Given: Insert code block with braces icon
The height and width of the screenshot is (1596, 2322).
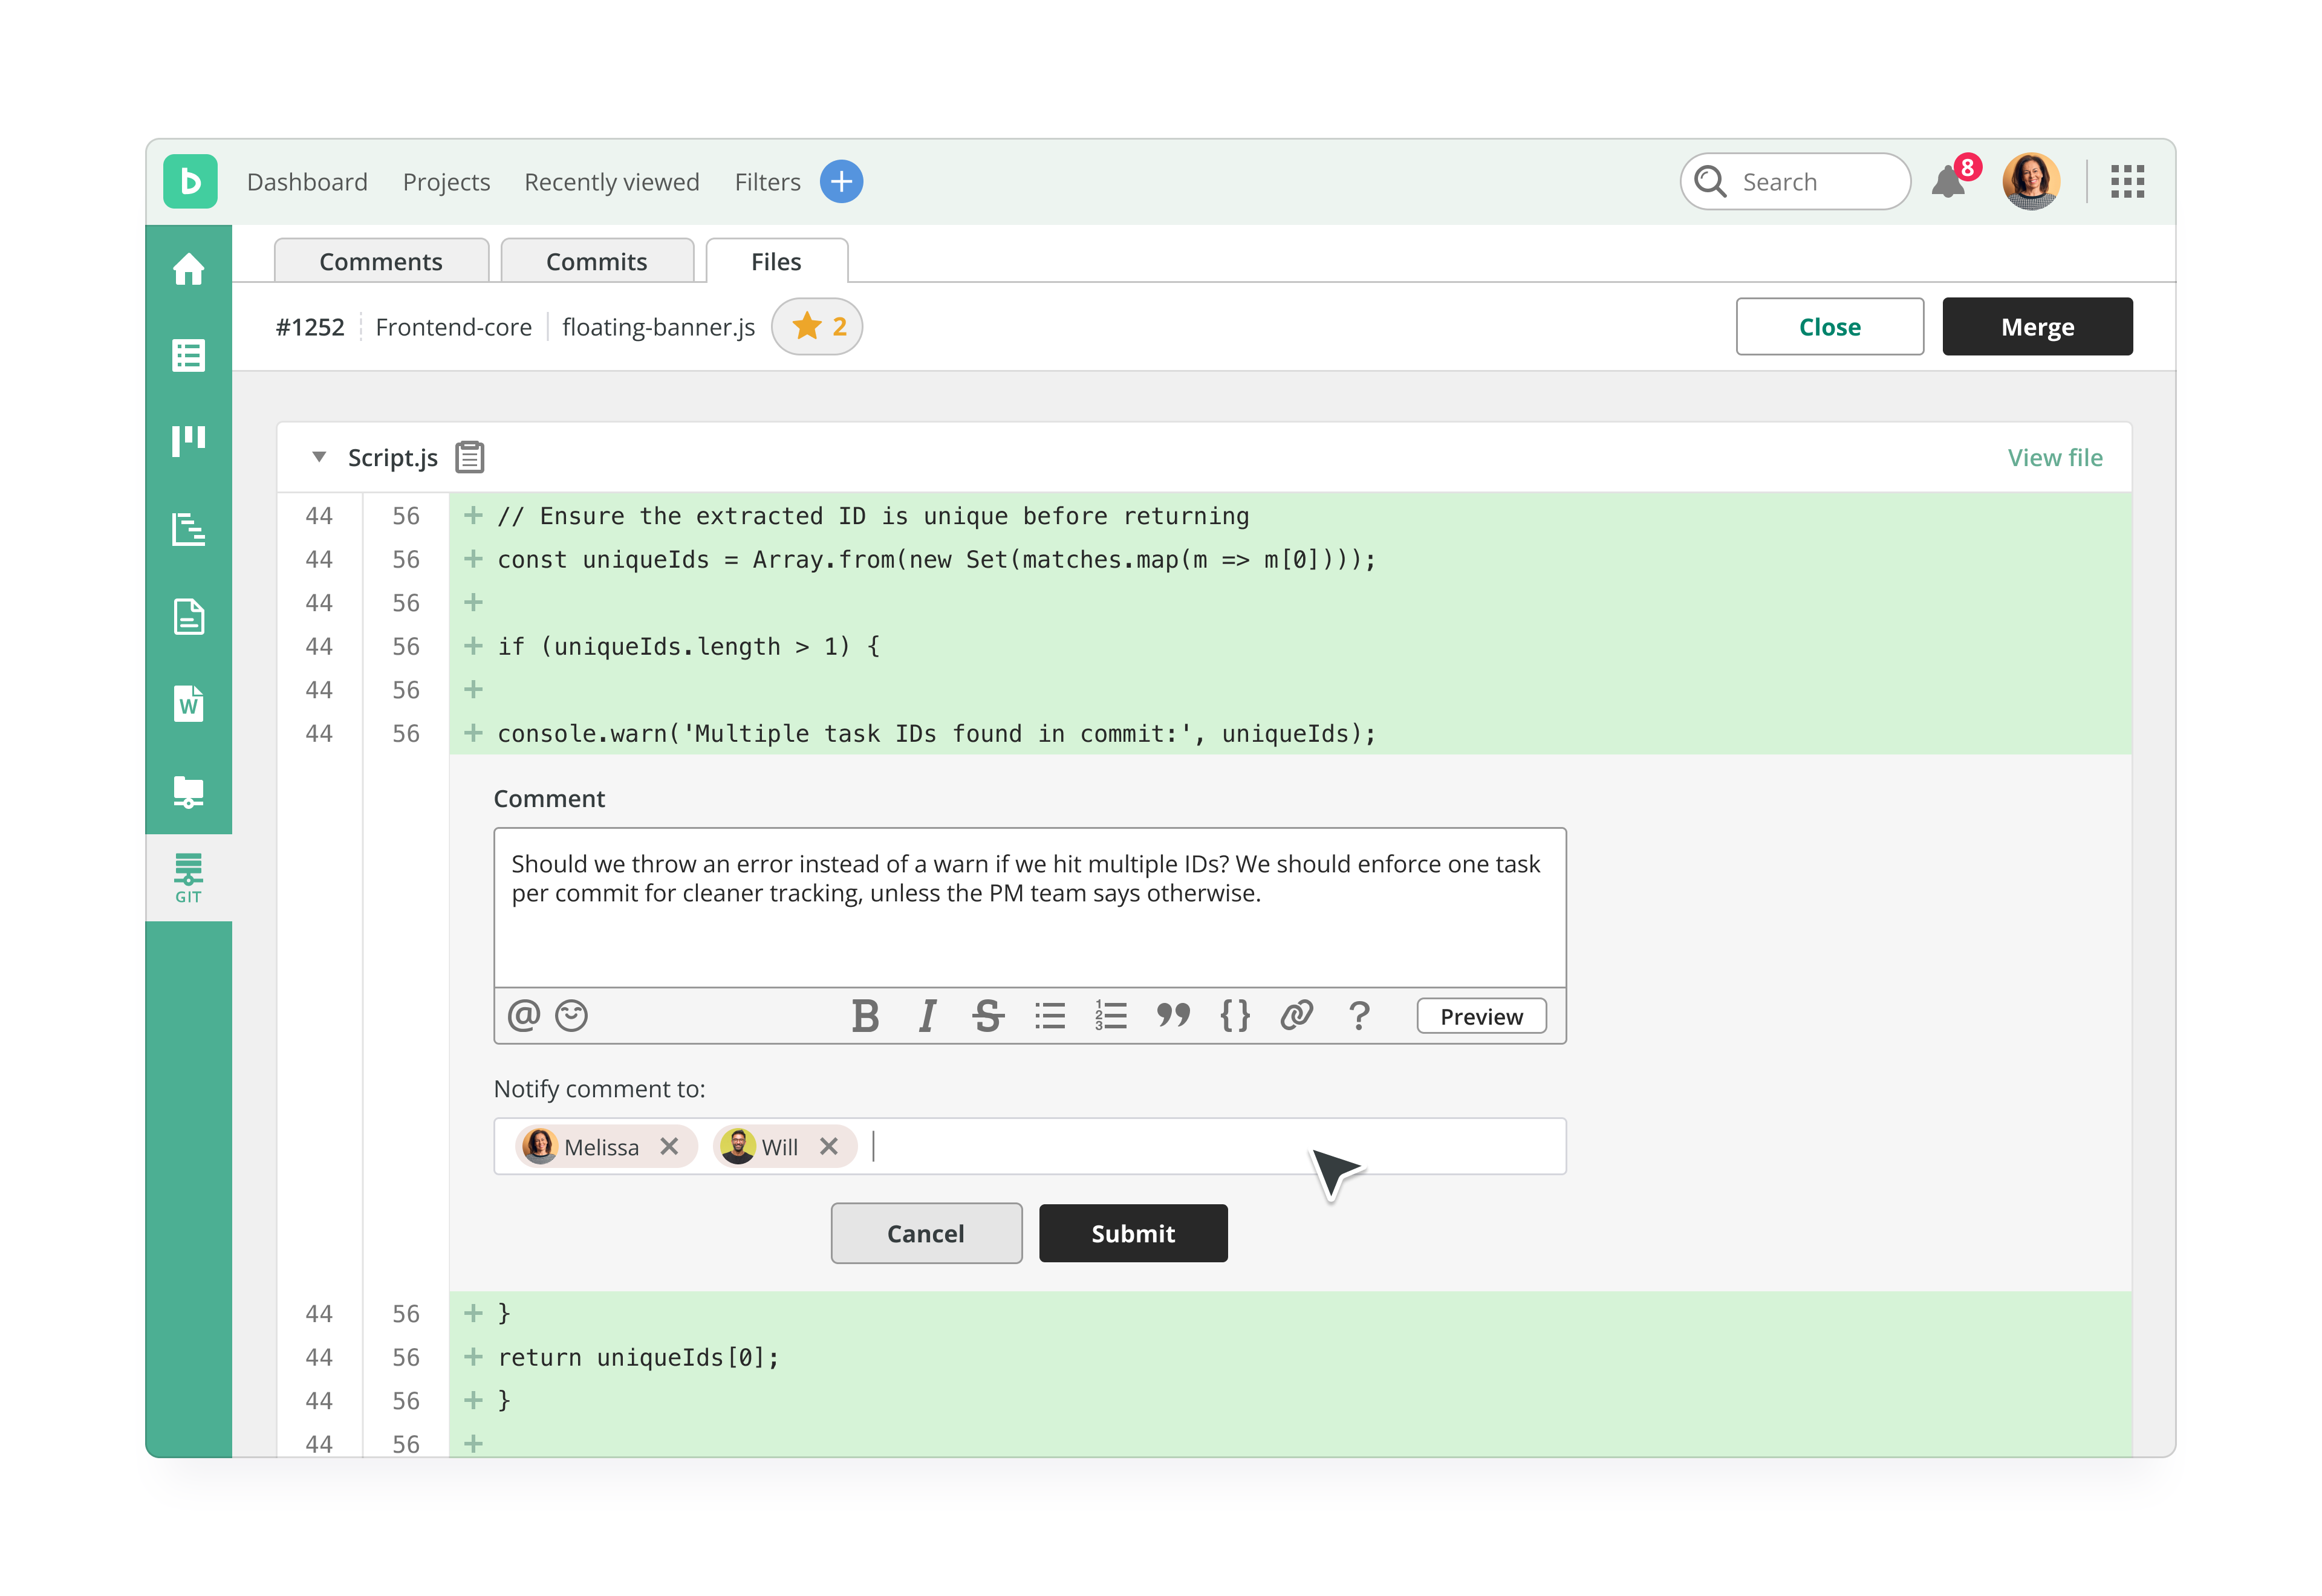Looking at the screenshot, I should 1234,1016.
